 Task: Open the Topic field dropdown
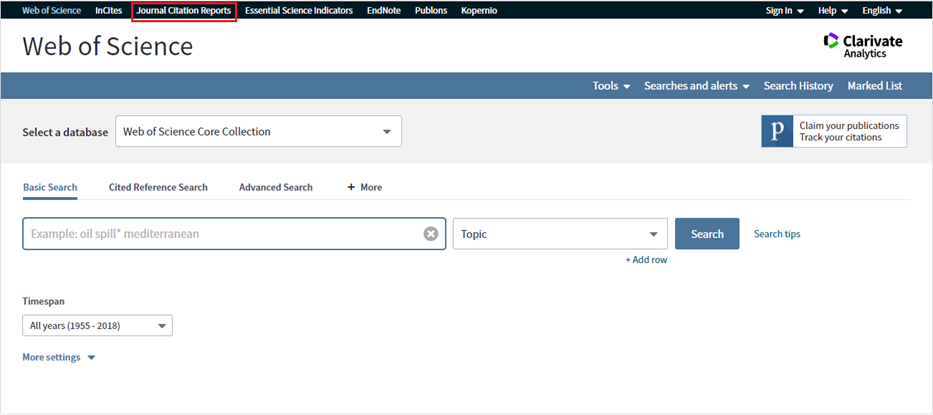pyautogui.click(x=560, y=234)
